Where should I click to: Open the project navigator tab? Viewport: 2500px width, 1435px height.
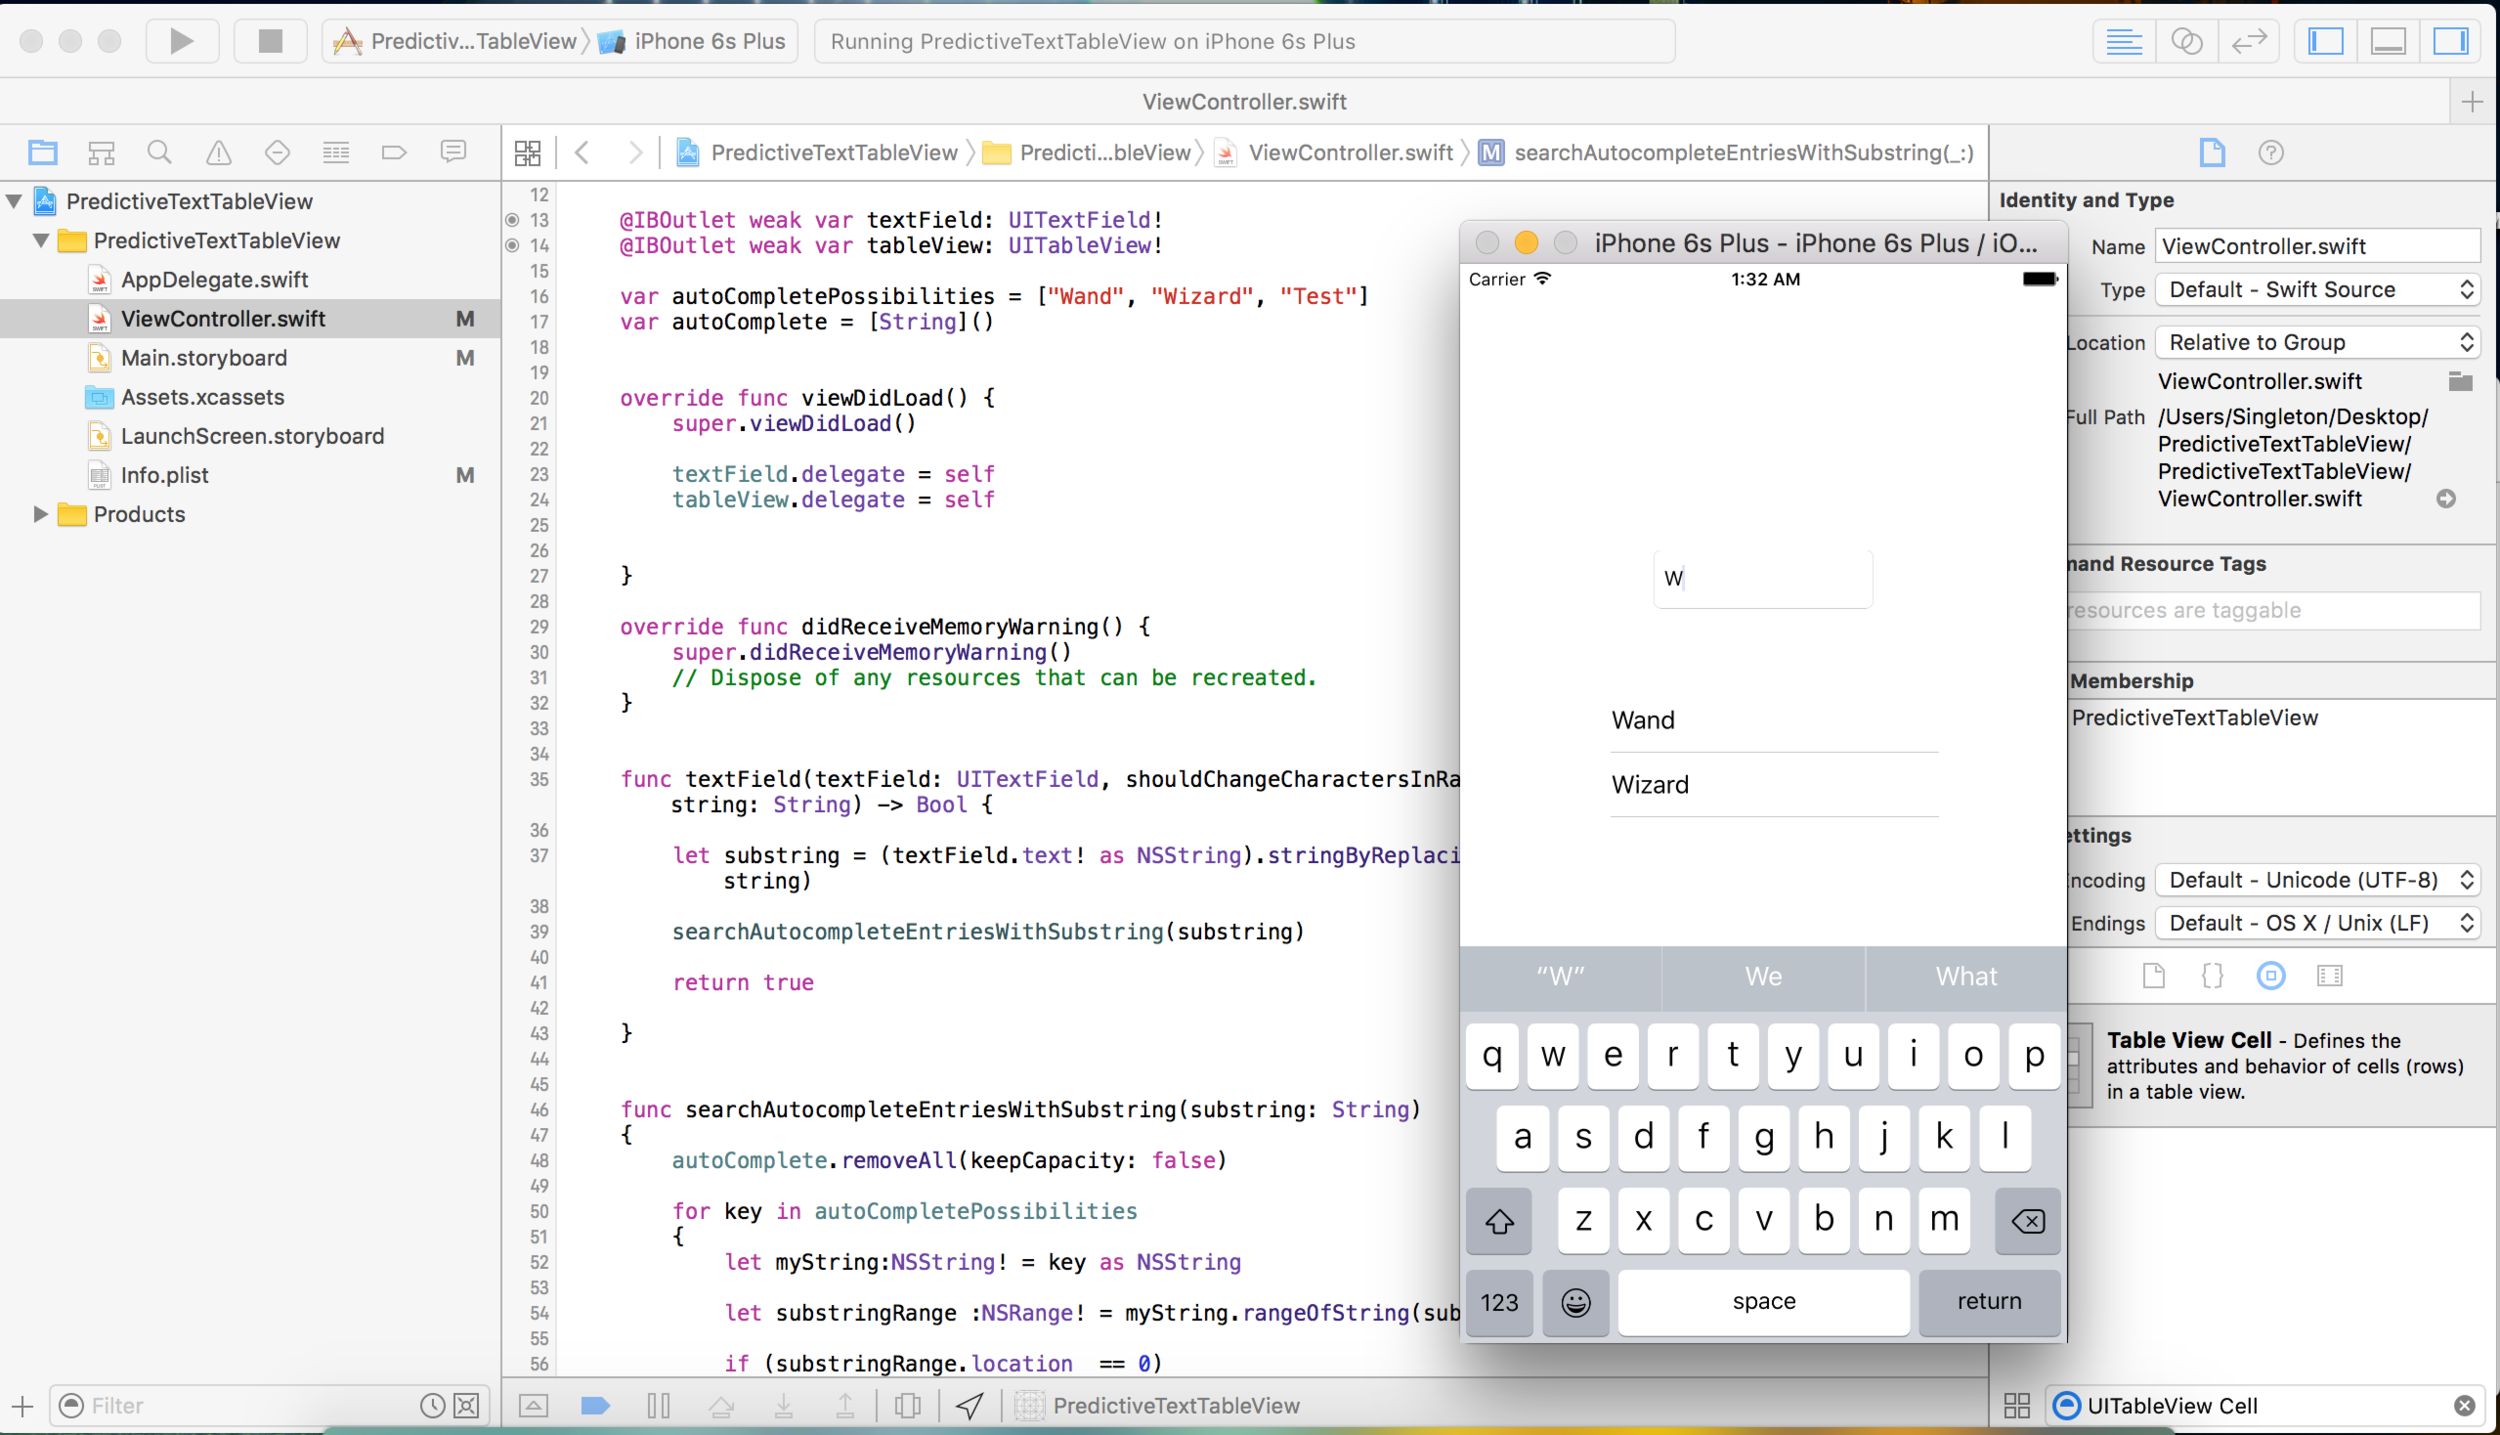(42, 152)
